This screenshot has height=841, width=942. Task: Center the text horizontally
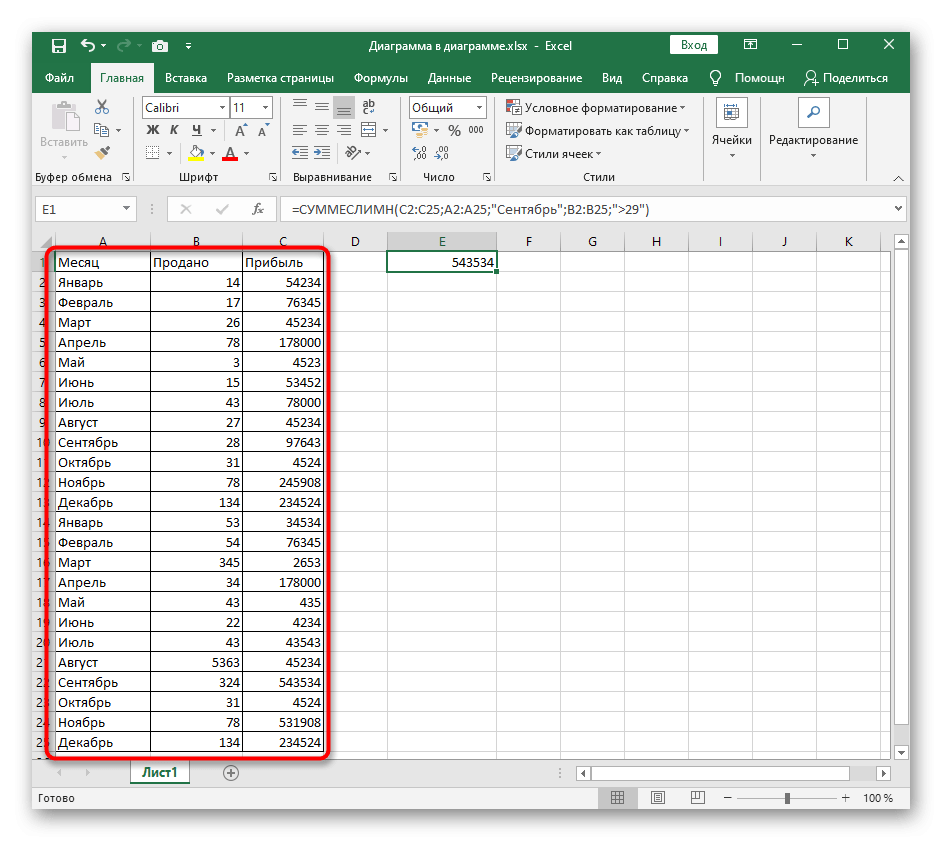tap(322, 130)
